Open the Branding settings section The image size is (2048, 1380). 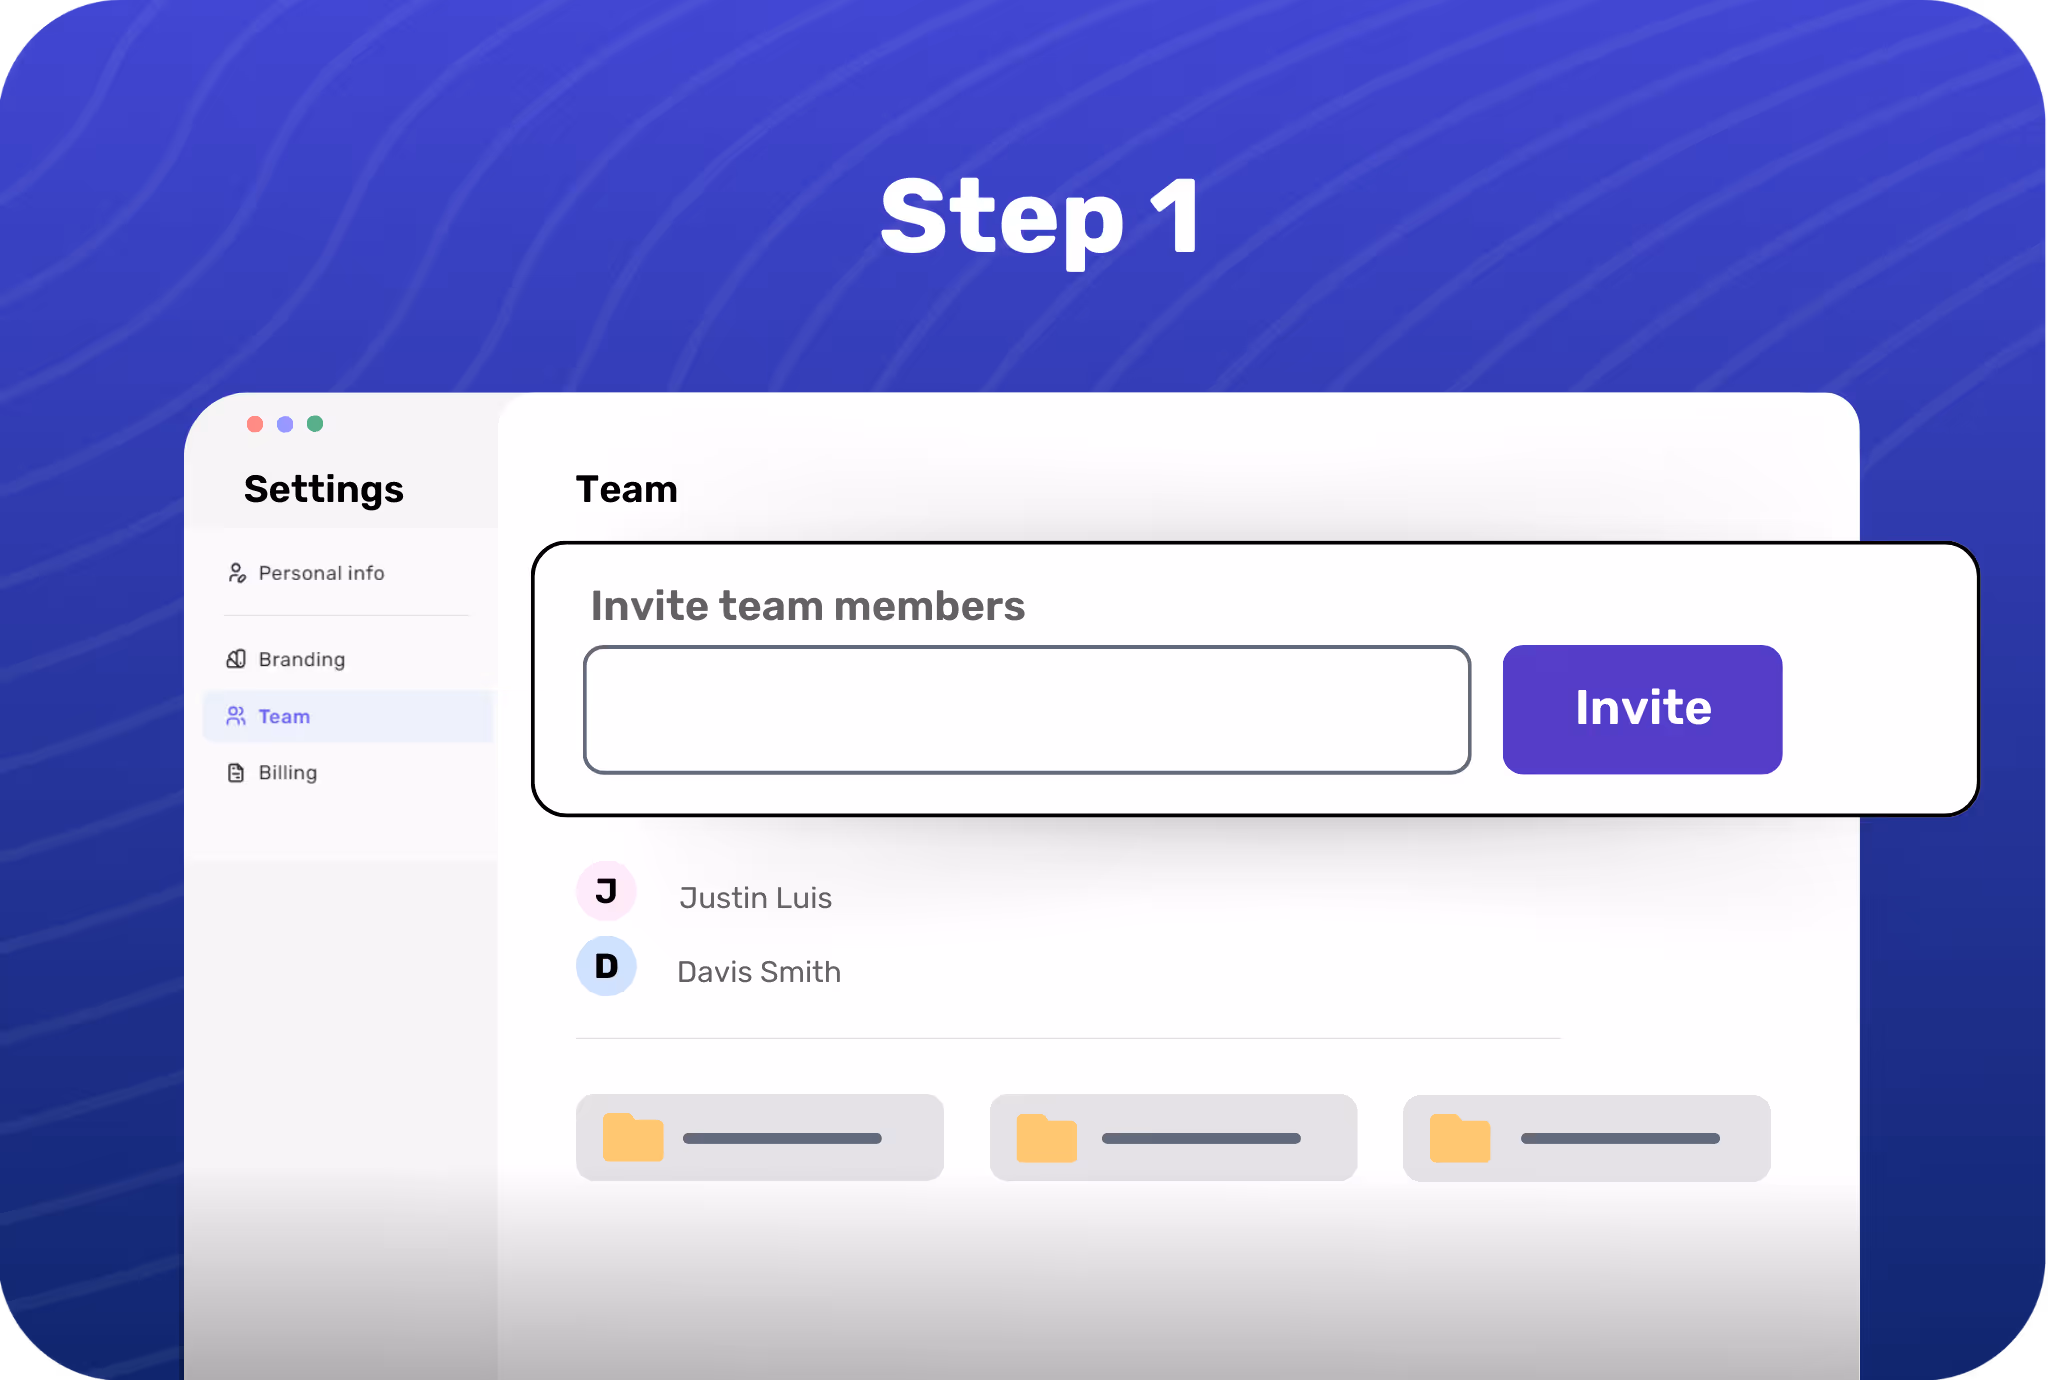tap(301, 659)
